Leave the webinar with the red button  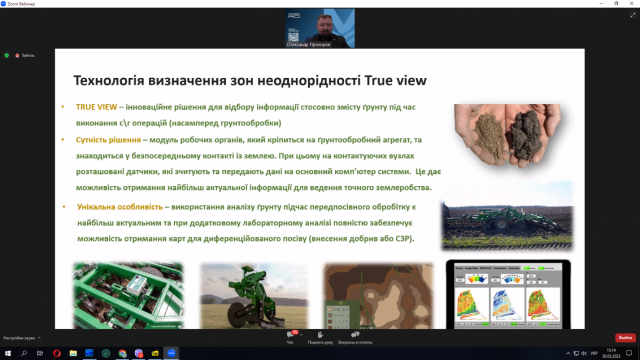pyautogui.click(x=625, y=338)
